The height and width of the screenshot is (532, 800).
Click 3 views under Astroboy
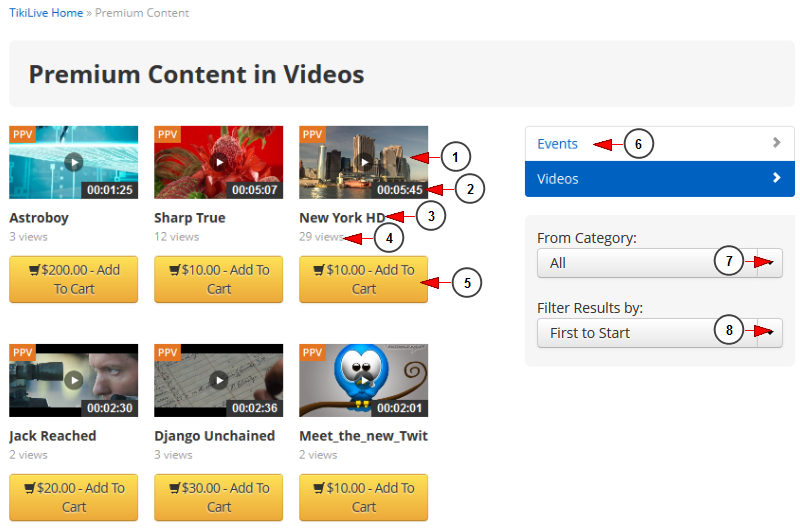pyautogui.click(x=28, y=237)
